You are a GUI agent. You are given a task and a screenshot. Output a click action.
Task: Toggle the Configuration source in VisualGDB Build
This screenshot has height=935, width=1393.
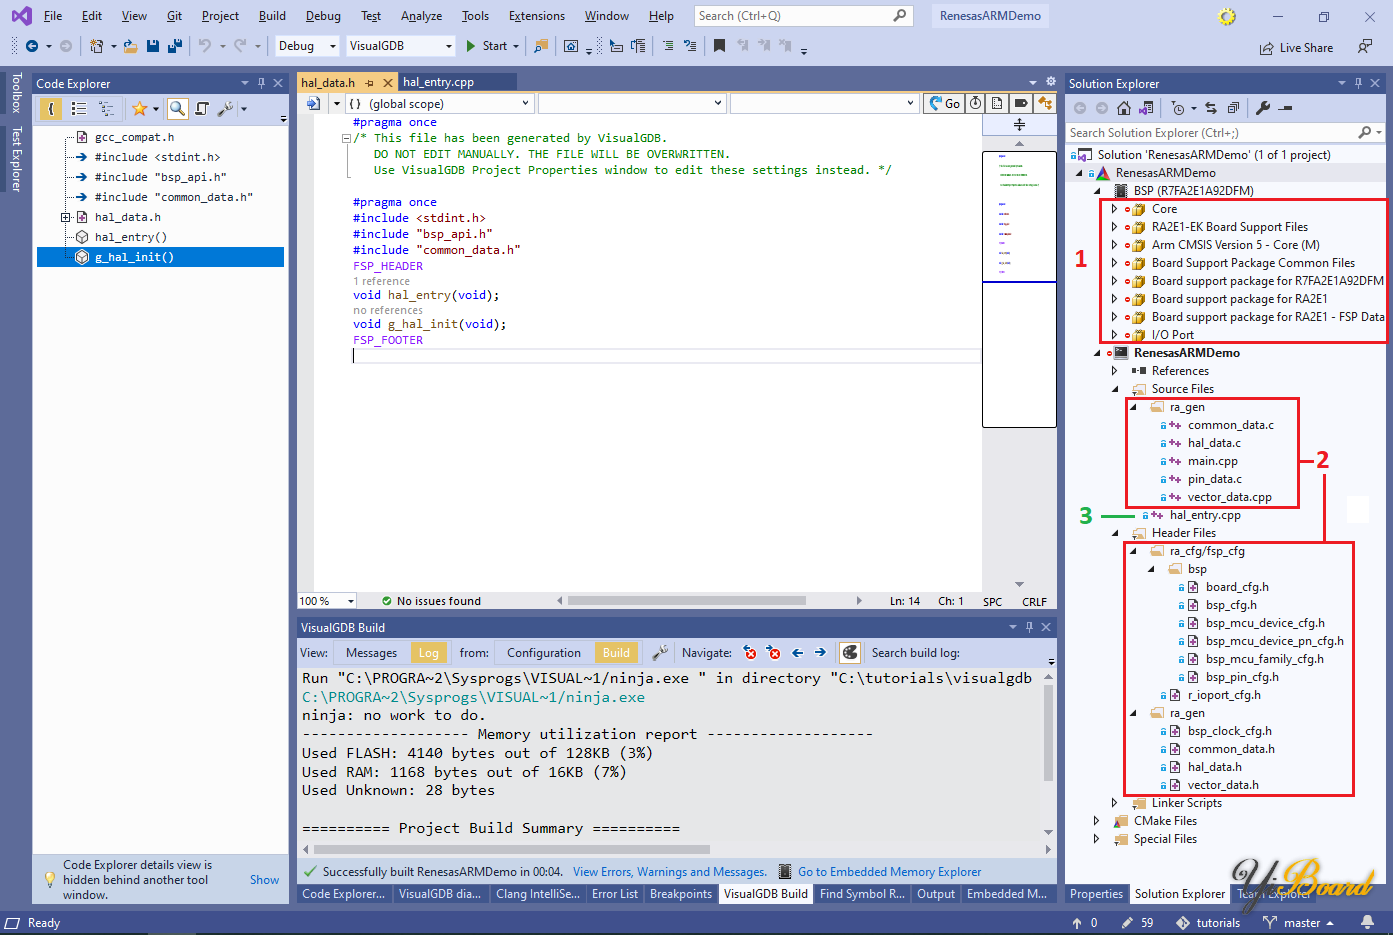pos(543,653)
